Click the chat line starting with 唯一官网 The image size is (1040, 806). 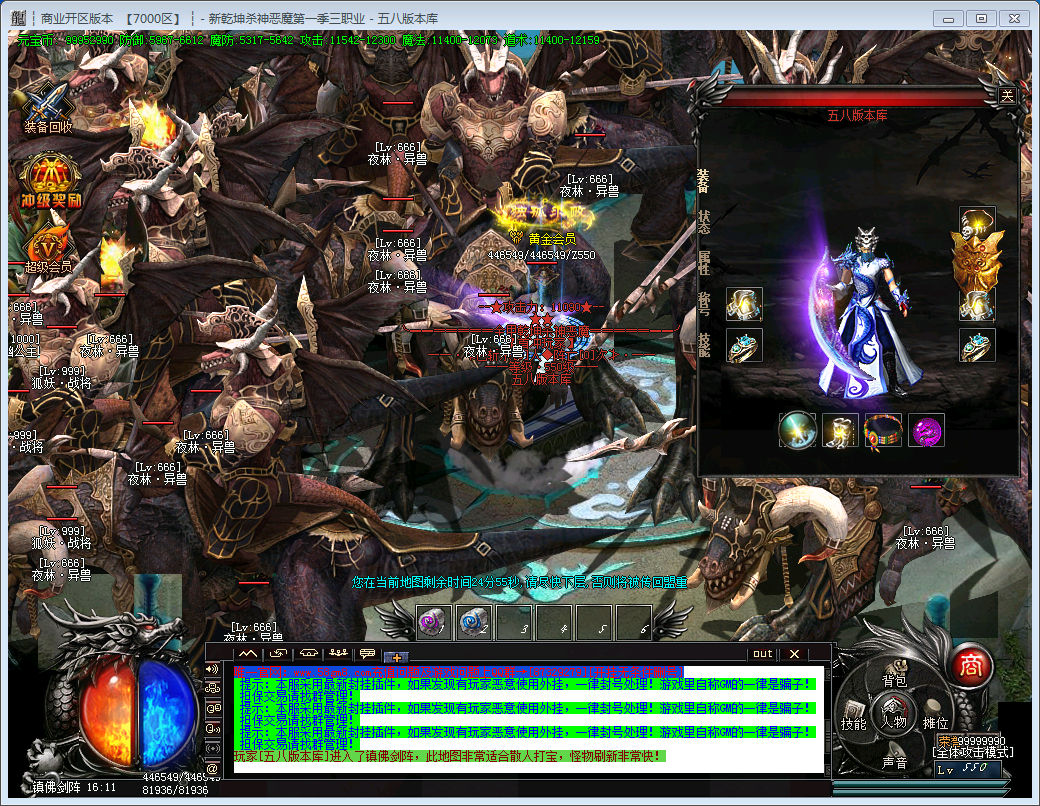(458, 672)
